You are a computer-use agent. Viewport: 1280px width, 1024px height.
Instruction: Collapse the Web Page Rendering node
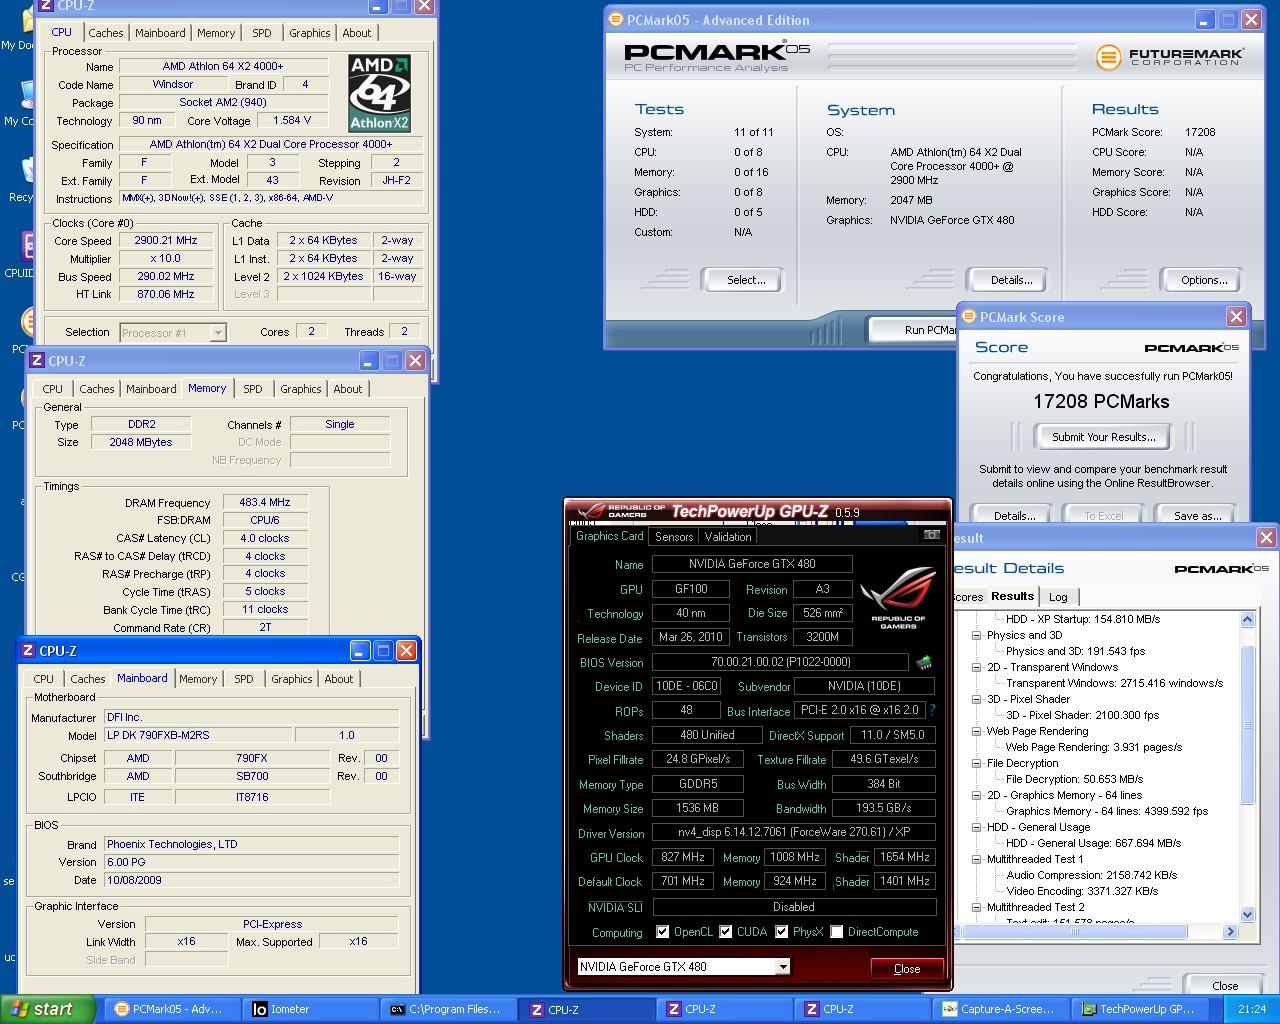coord(977,731)
